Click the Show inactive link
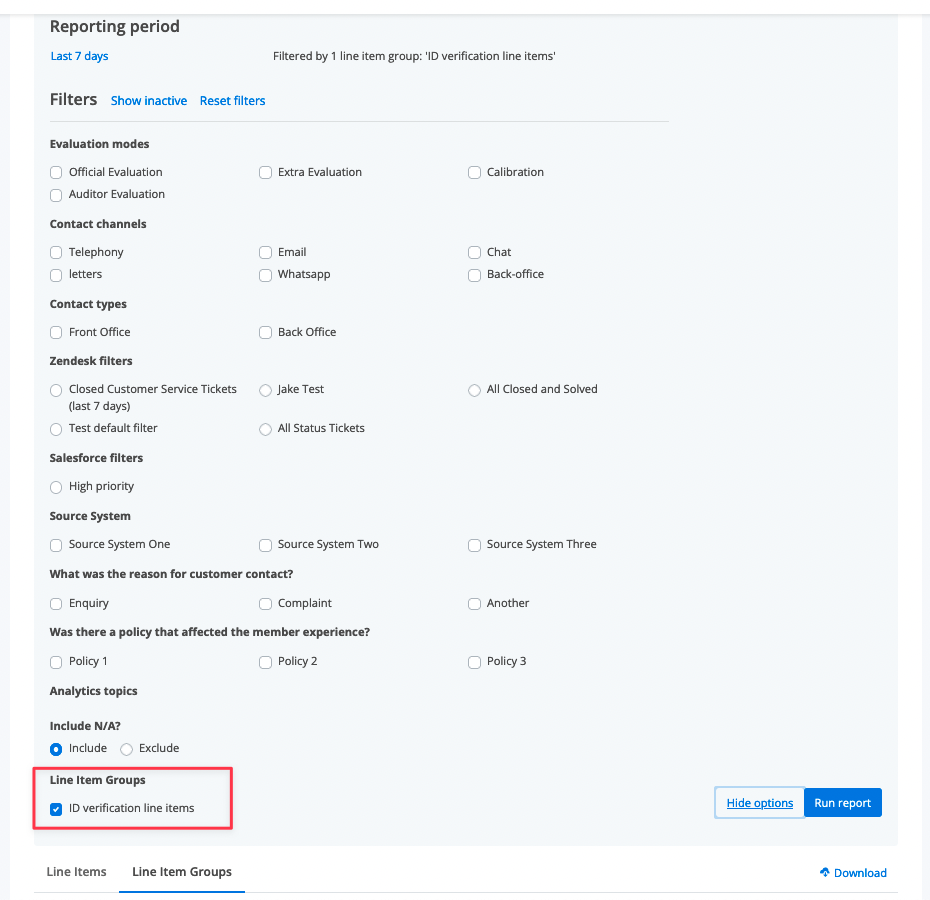 (149, 101)
